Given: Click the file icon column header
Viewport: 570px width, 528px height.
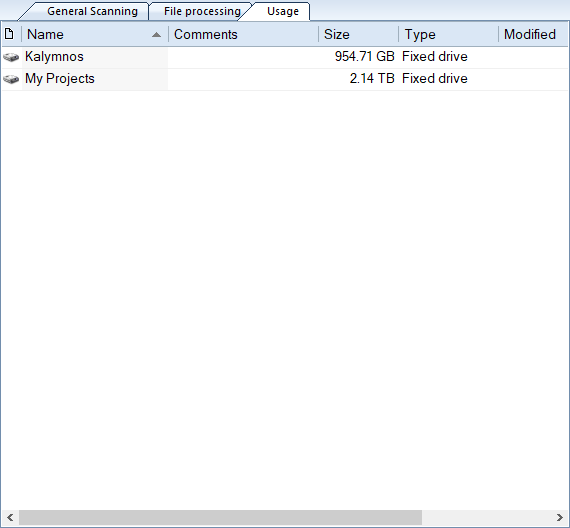Looking at the screenshot, I should pyautogui.click(x=9, y=34).
